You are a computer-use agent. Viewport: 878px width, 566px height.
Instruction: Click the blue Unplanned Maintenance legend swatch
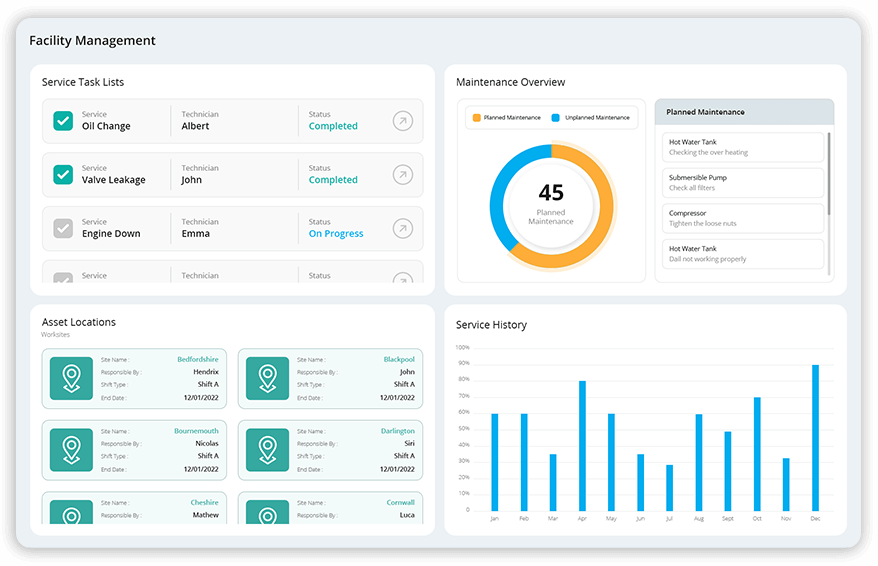tap(557, 117)
